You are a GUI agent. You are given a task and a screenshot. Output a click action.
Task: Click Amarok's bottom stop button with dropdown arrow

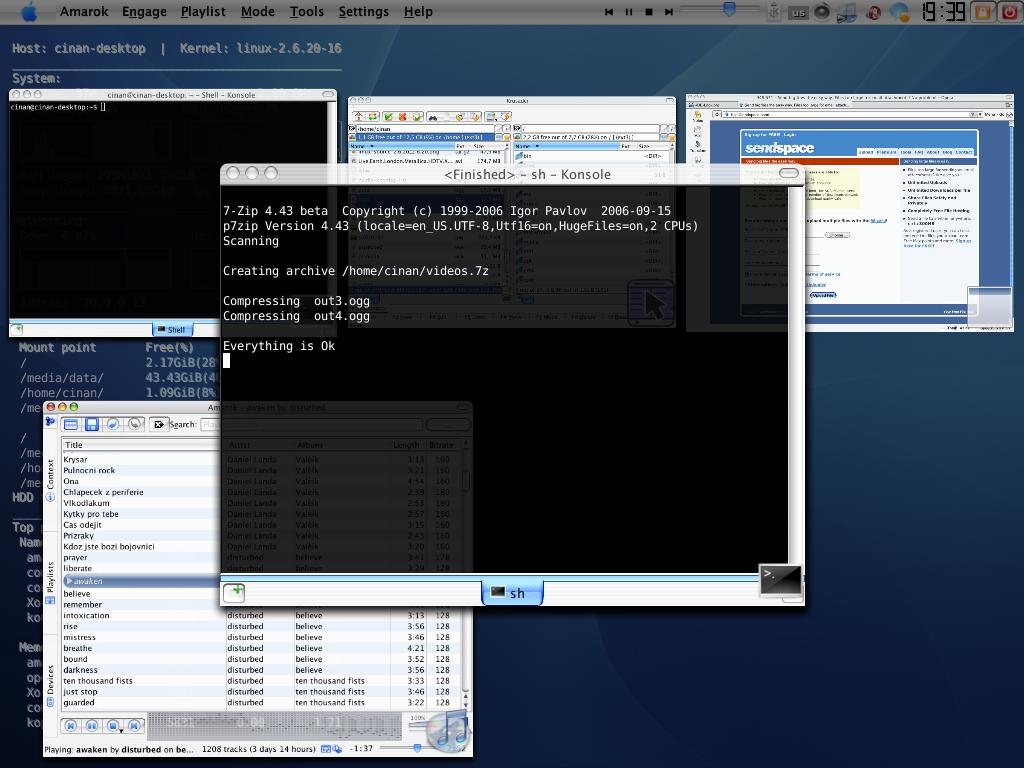click(x=114, y=726)
